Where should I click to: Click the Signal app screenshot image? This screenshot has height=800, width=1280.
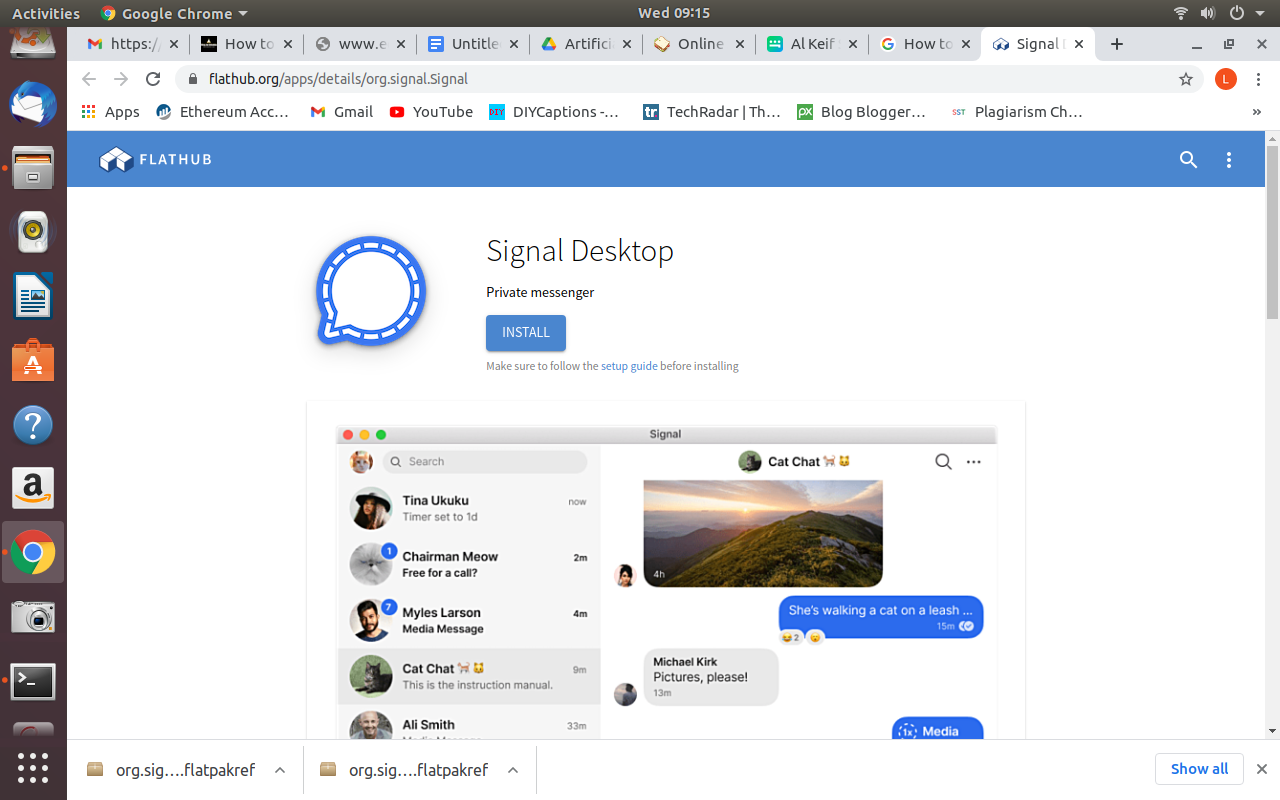tap(666, 583)
